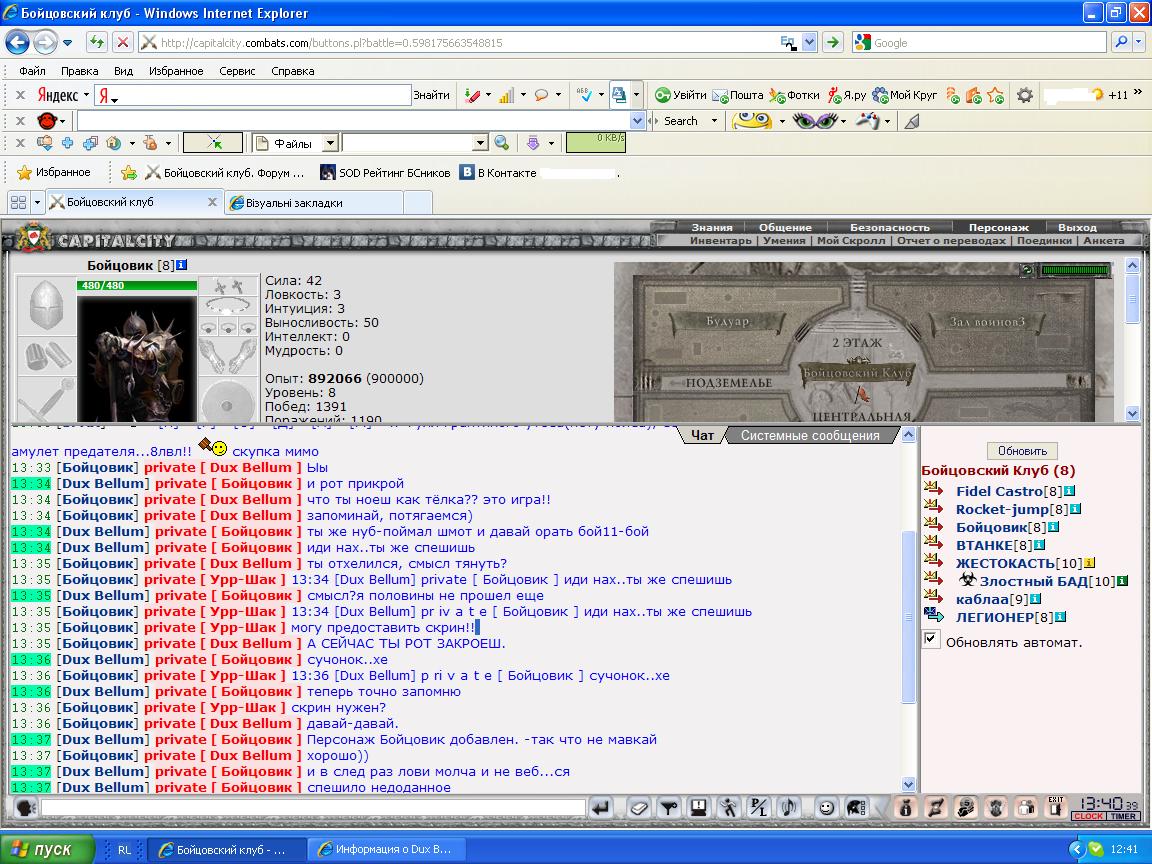Open the Инвентарь link
Image resolution: width=1152 pixels, height=864 pixels.
point(720,240)
